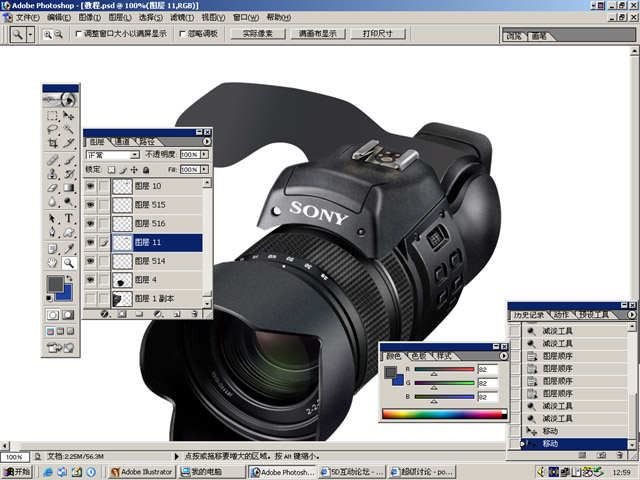This screenshot has width=640, height=480.
Task: Select the Lasso tool
Action: (x=52, y=129)
